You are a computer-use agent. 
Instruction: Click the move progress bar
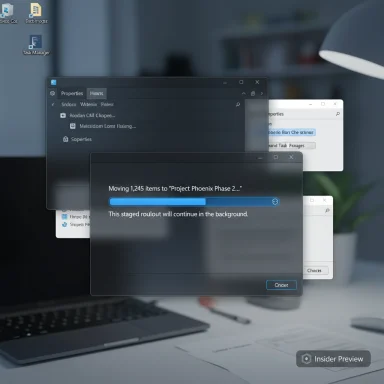pyautogui.click(x=194, y=201)
